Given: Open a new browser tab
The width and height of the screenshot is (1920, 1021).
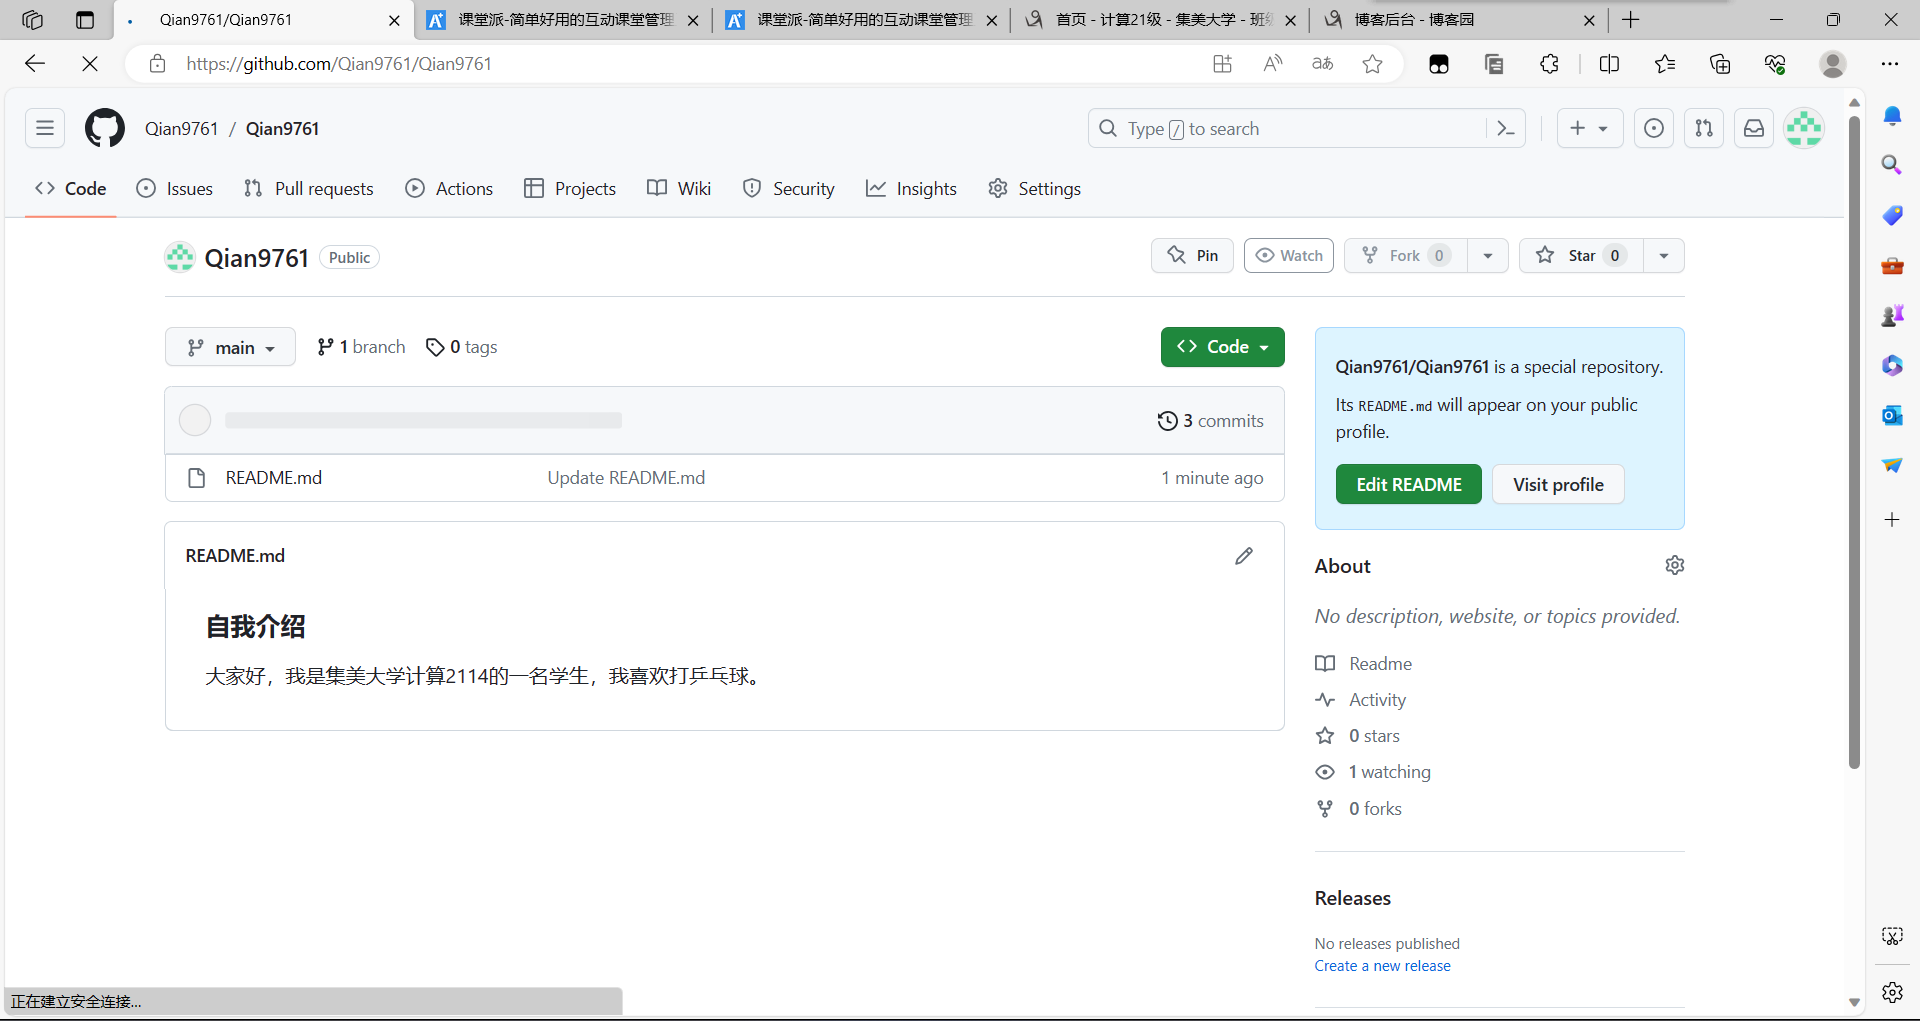Looking at the screenshot, I should tap(1631, 20).
